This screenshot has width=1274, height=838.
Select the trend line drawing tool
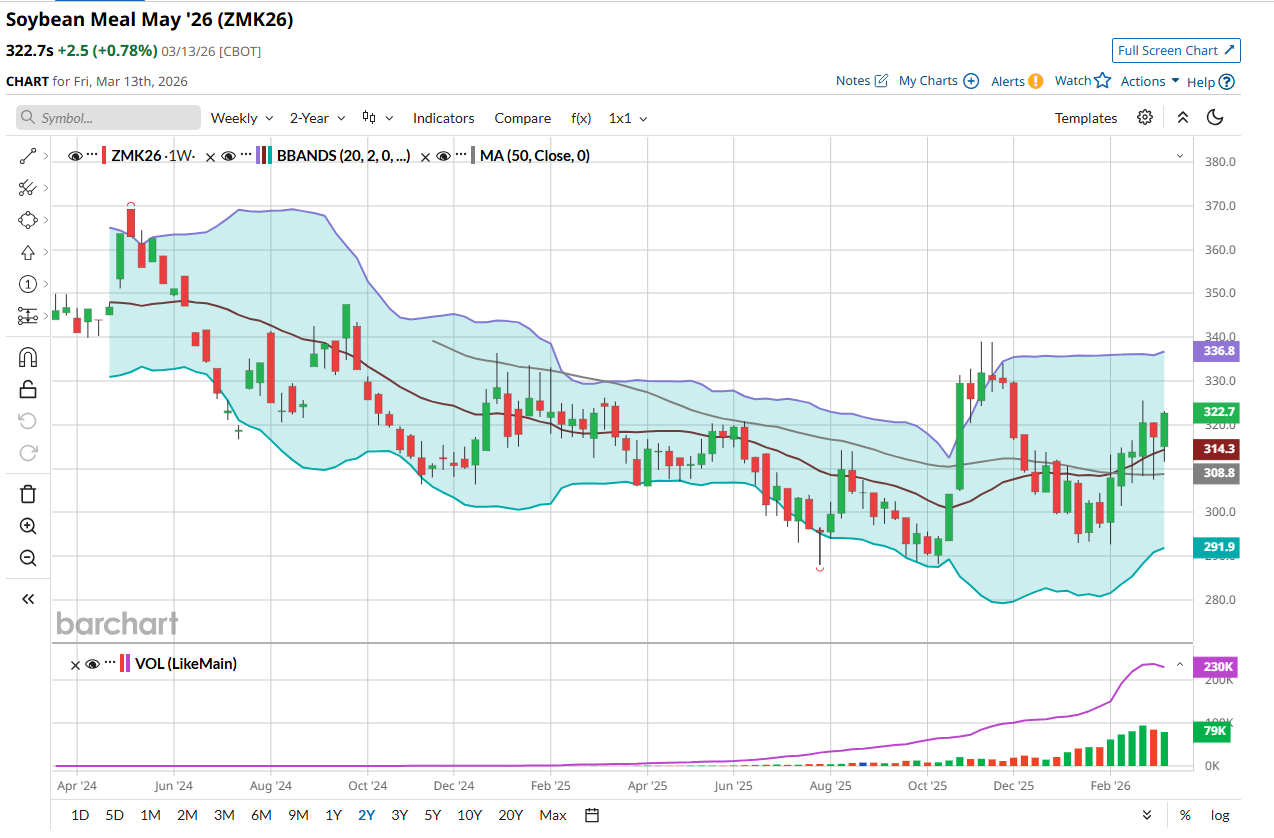click(28, 156)
